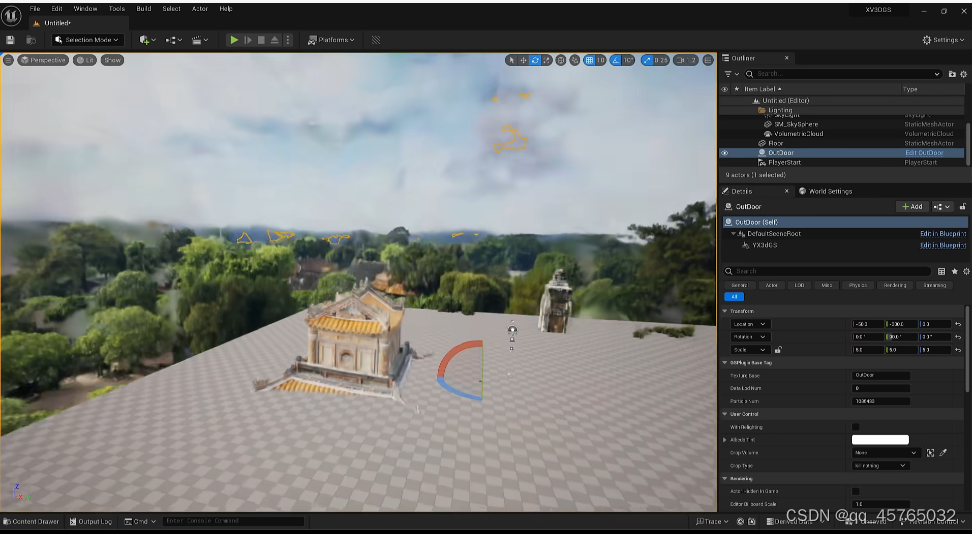The image size is (972, 534).
Task: Select VolumetricCloud in the Outliner
Action: coord(798,133)
